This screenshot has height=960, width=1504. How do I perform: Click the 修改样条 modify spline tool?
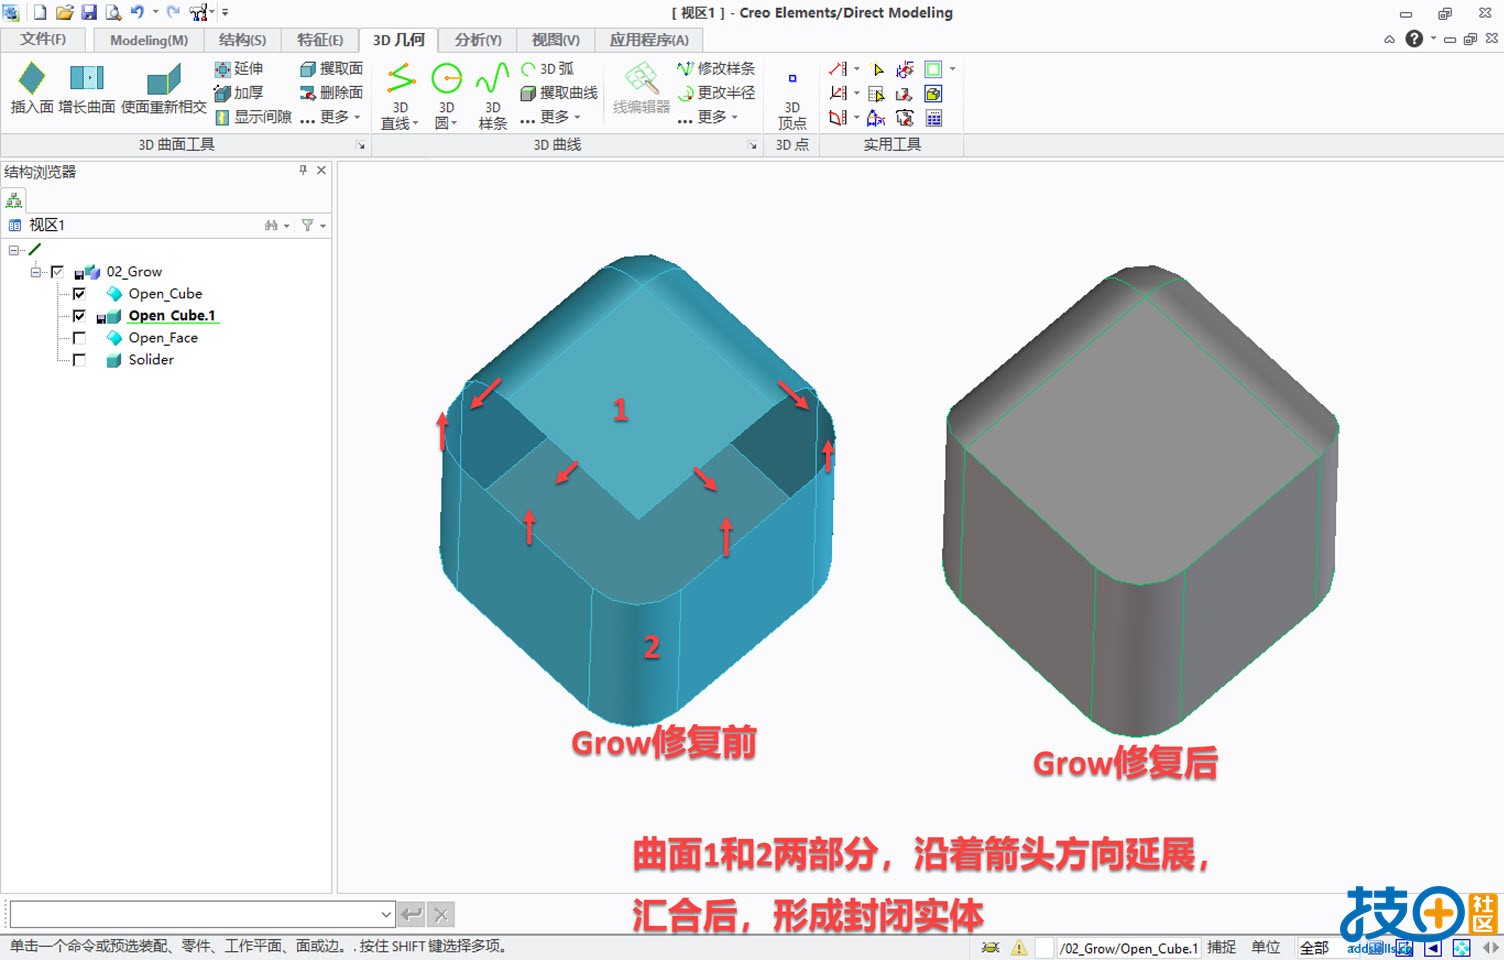click(x=716, y=69)
